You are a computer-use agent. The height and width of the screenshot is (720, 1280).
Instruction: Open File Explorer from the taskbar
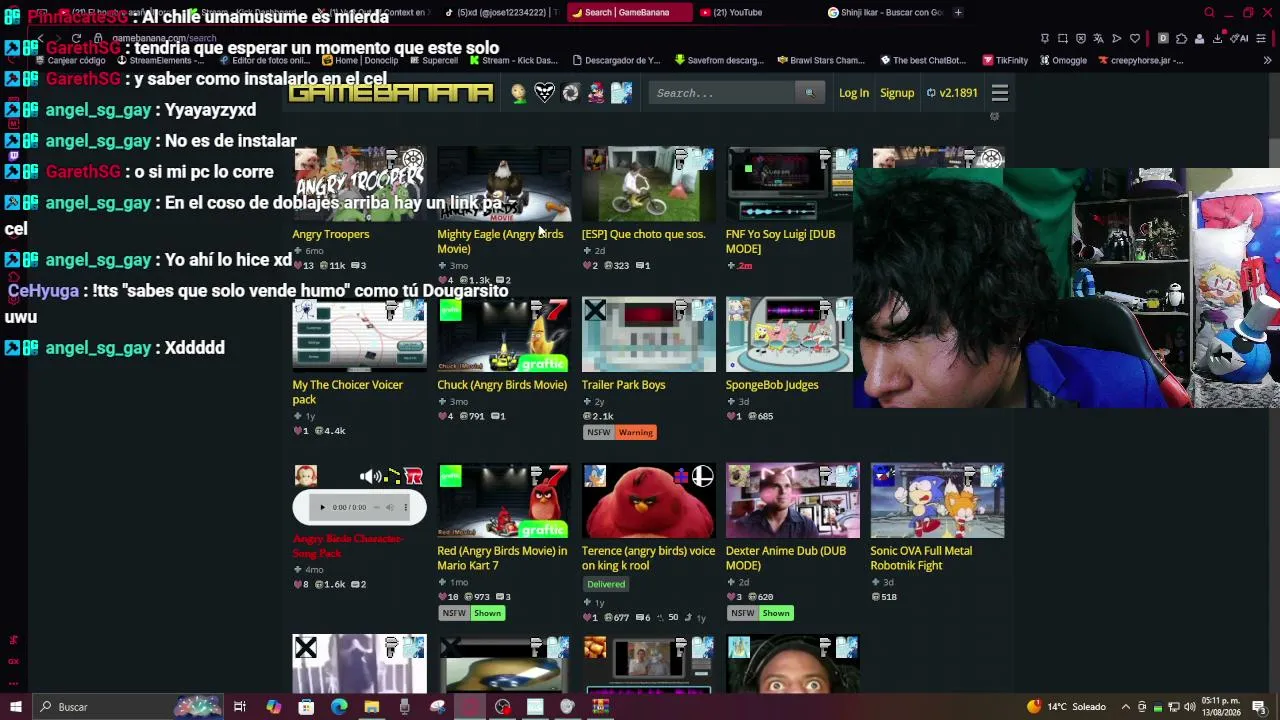[x=372, y=707]
